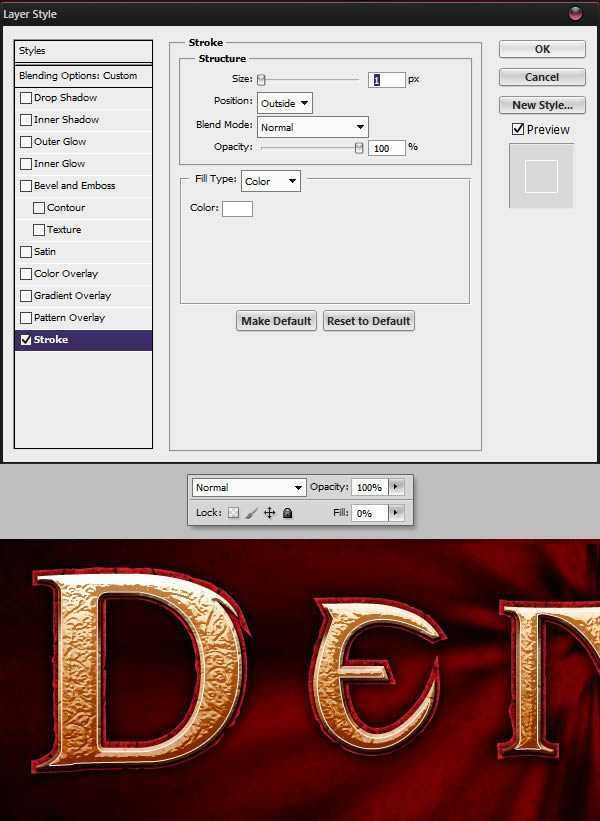This screenshot has height=821, width=600.
Task: Click the stroke Size input field
Action: tap(386, 80)
